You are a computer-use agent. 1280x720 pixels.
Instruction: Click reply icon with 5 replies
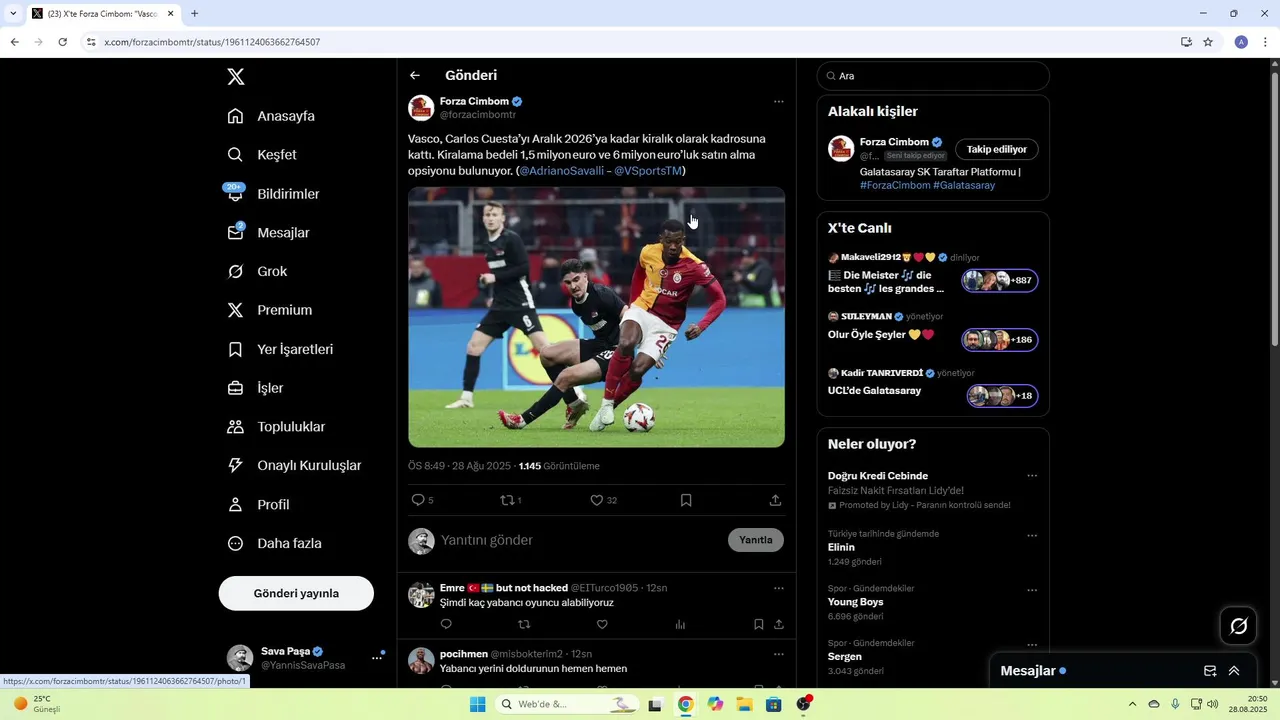[x=423, y=500]
